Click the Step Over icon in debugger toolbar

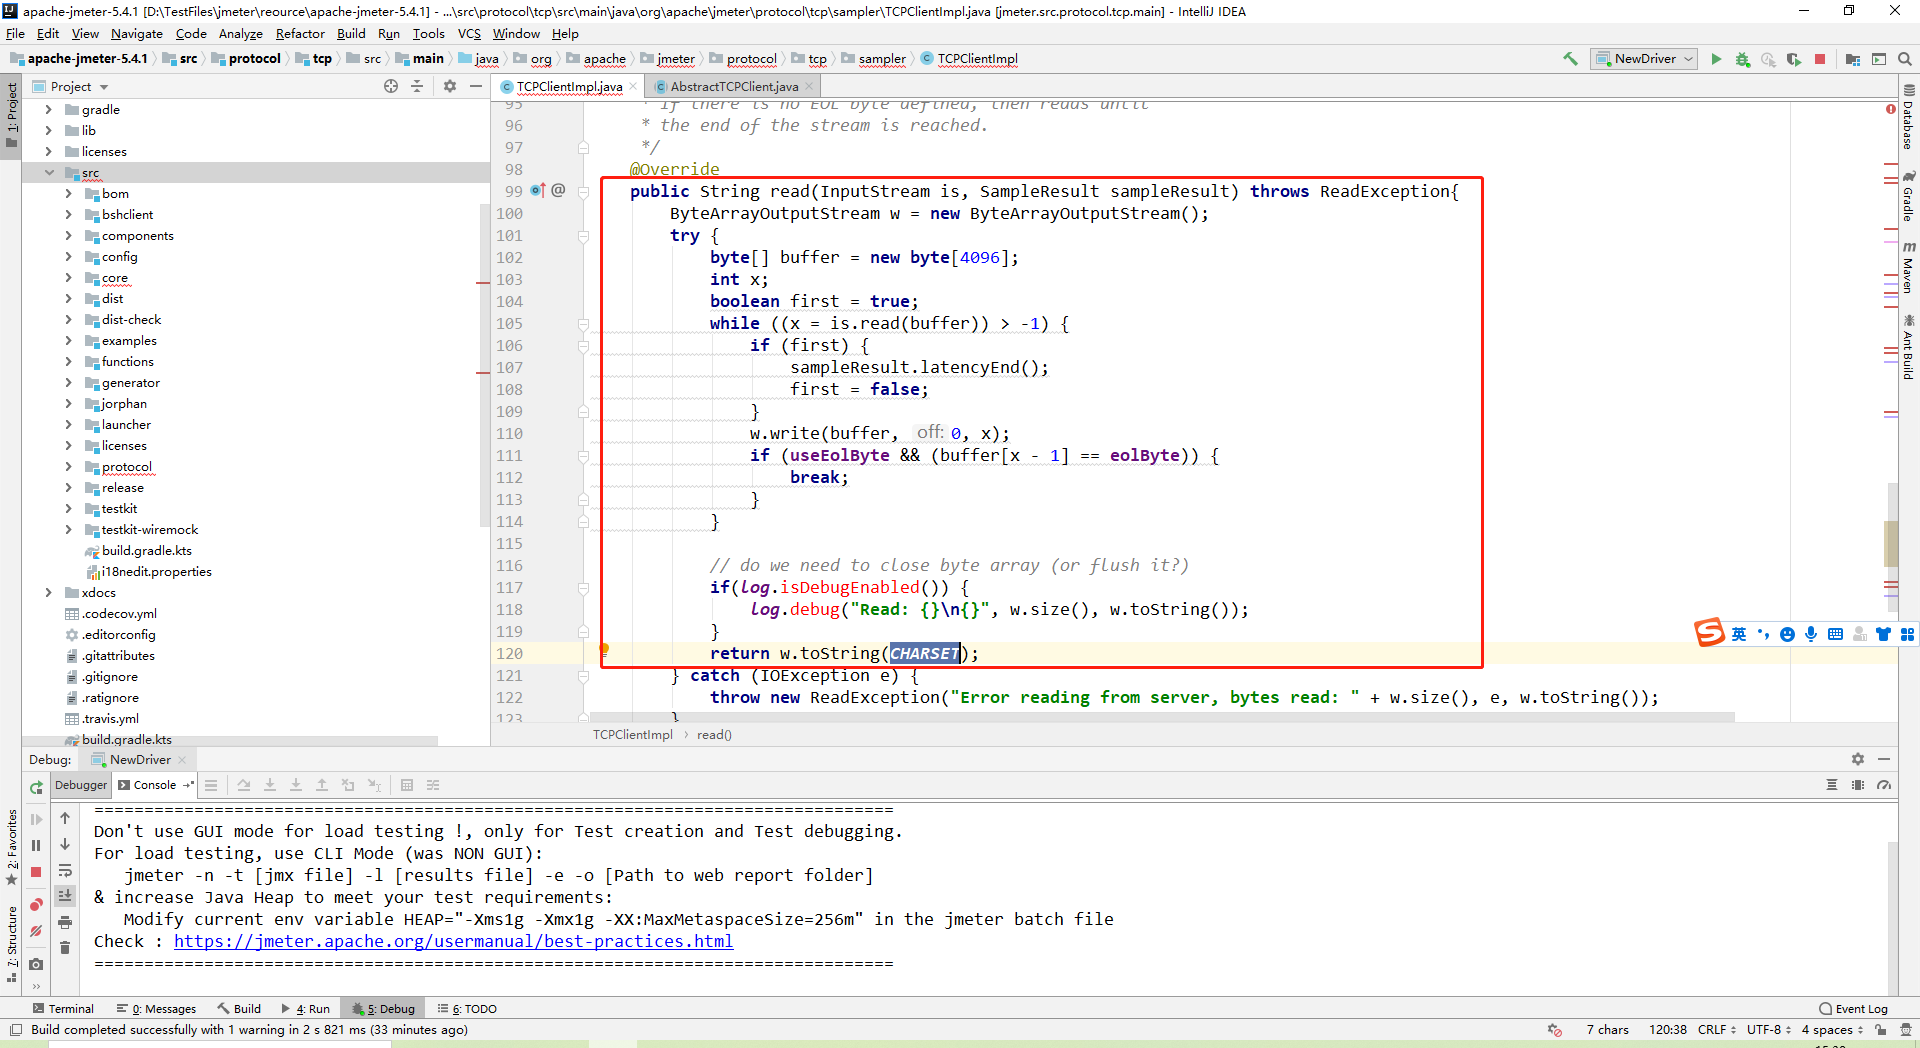(x=243, y=786)
